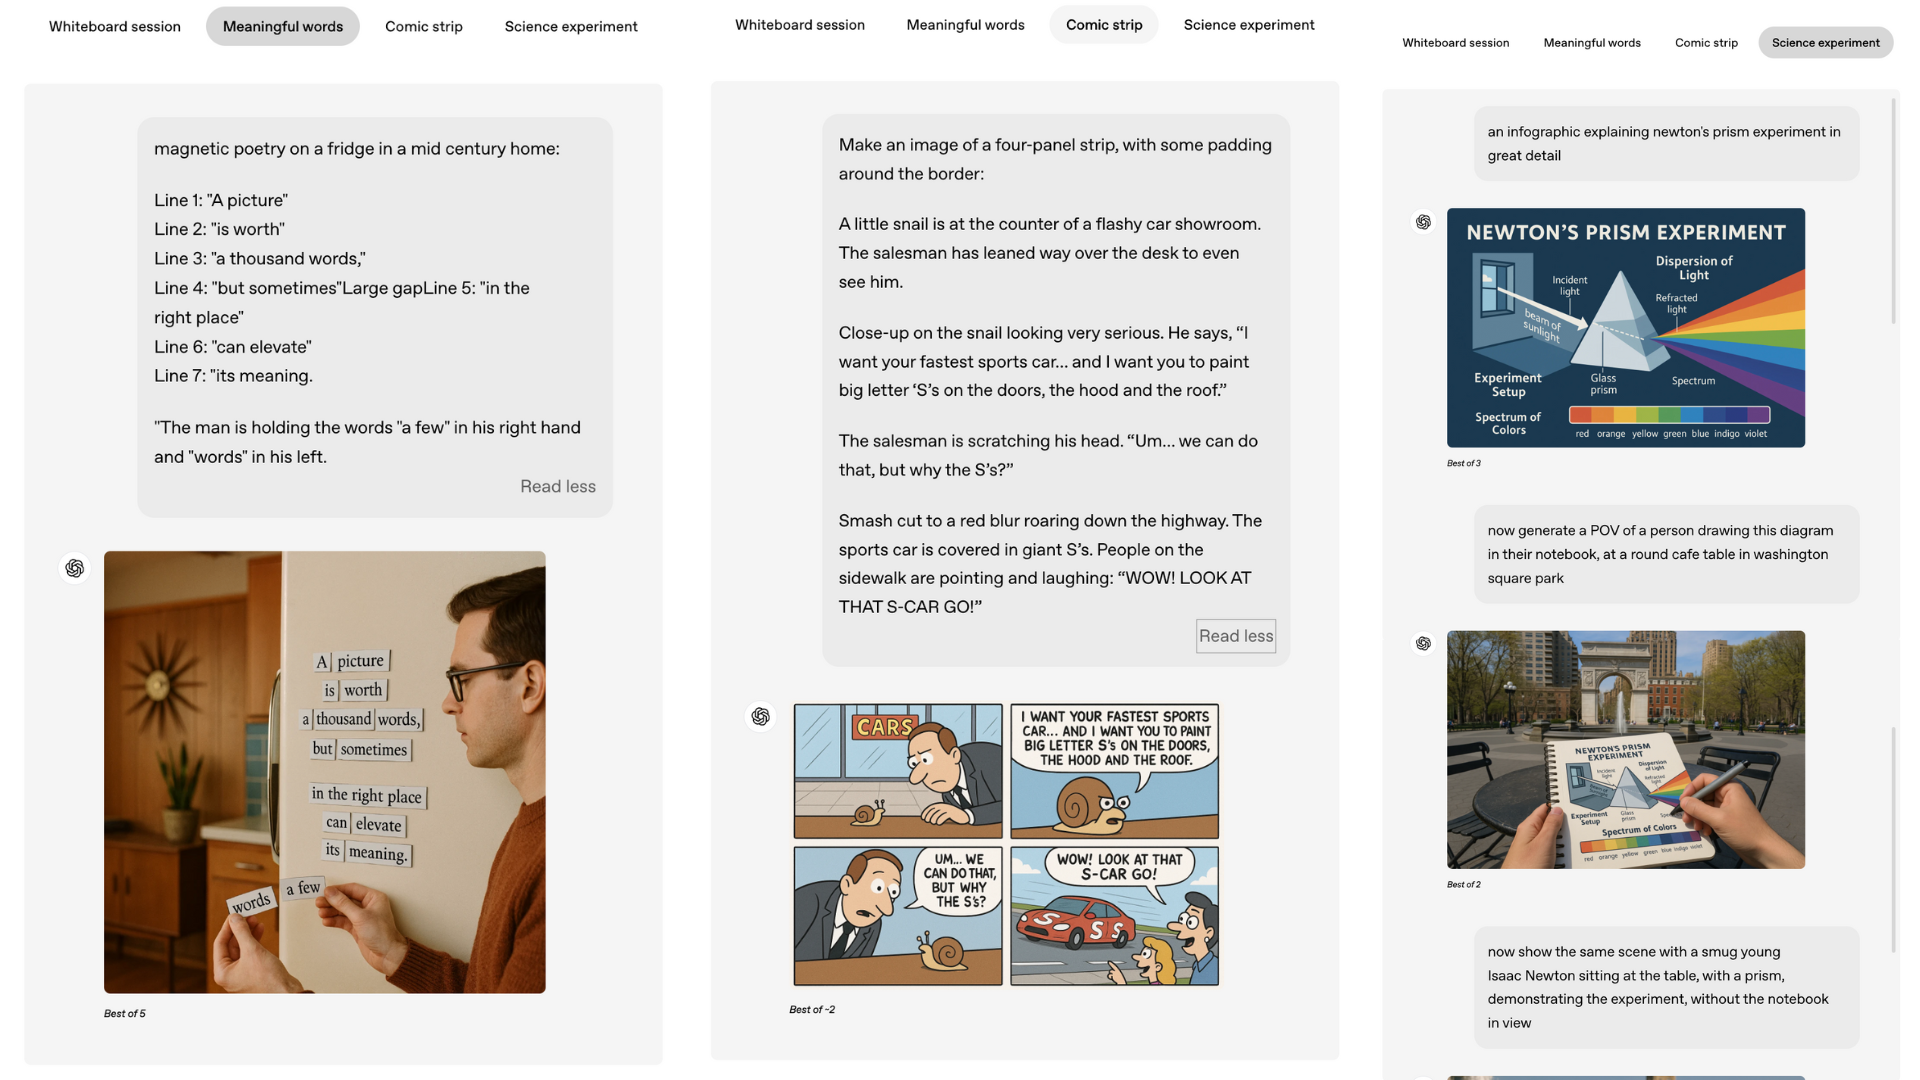This screenshot has width=1920, height=1080.
Task: Click the right panel vertical scrollbar
Action: [x=1893, y=210]
